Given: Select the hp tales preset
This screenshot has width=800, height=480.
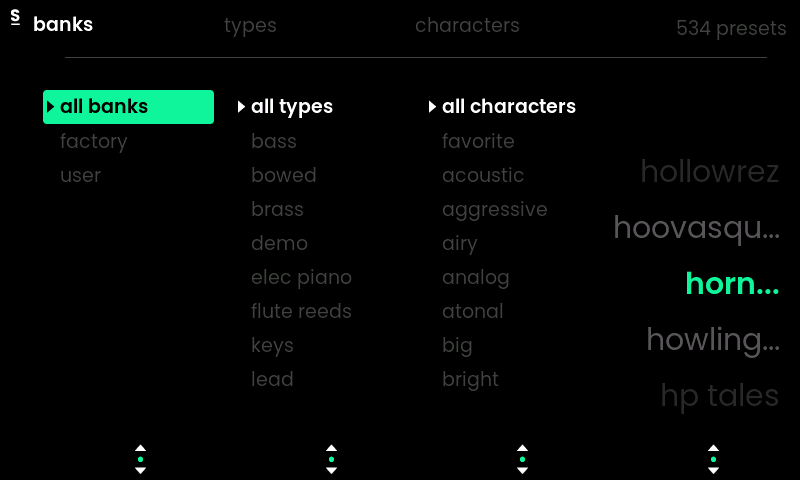Looking at the screenshot, I should pos(719,395).
